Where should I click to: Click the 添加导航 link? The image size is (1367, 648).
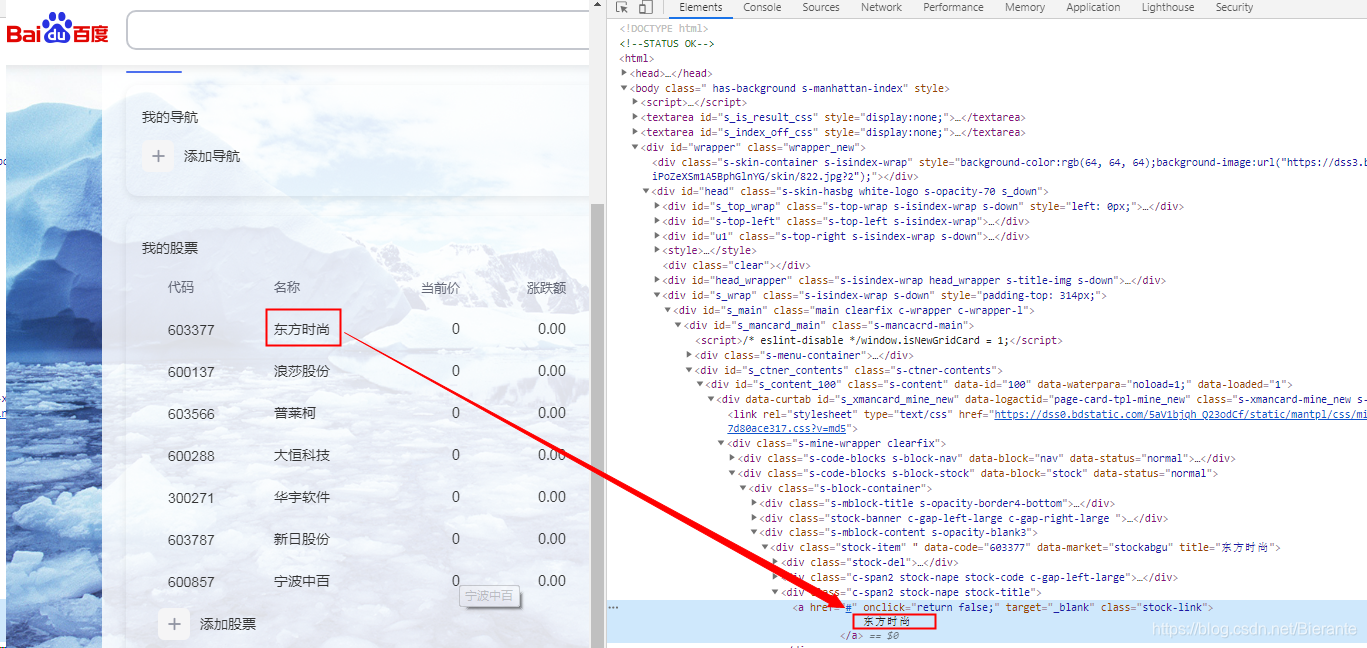212,156
